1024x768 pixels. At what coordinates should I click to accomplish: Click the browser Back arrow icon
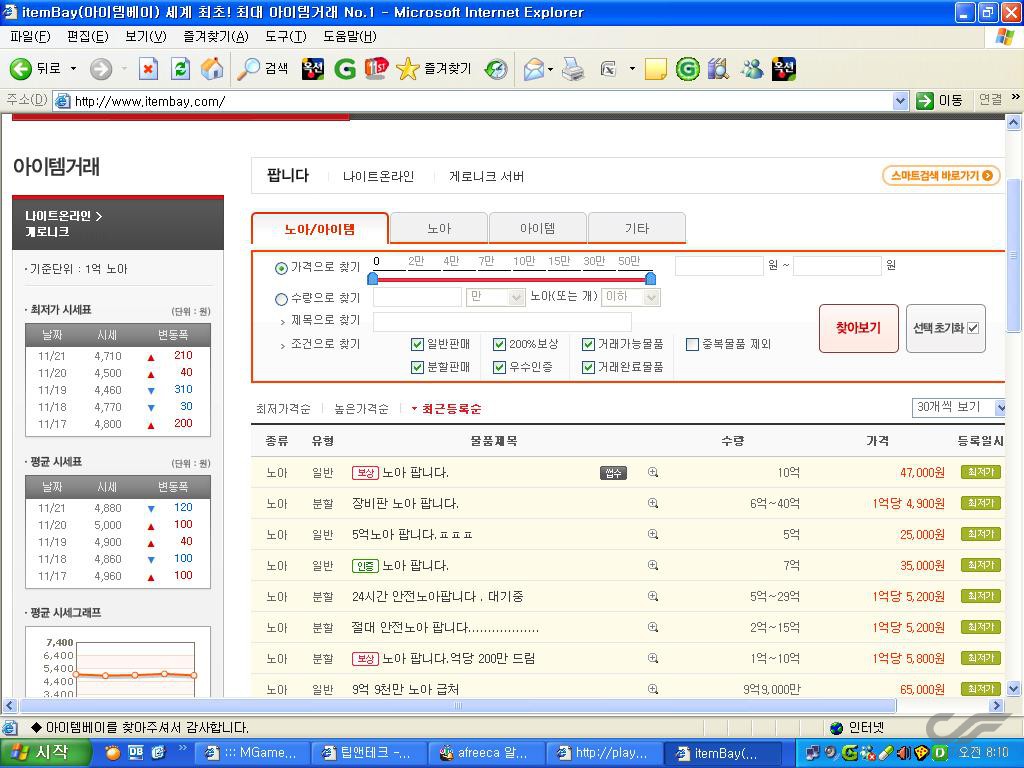pyautogui.click(x=20, y=69)
